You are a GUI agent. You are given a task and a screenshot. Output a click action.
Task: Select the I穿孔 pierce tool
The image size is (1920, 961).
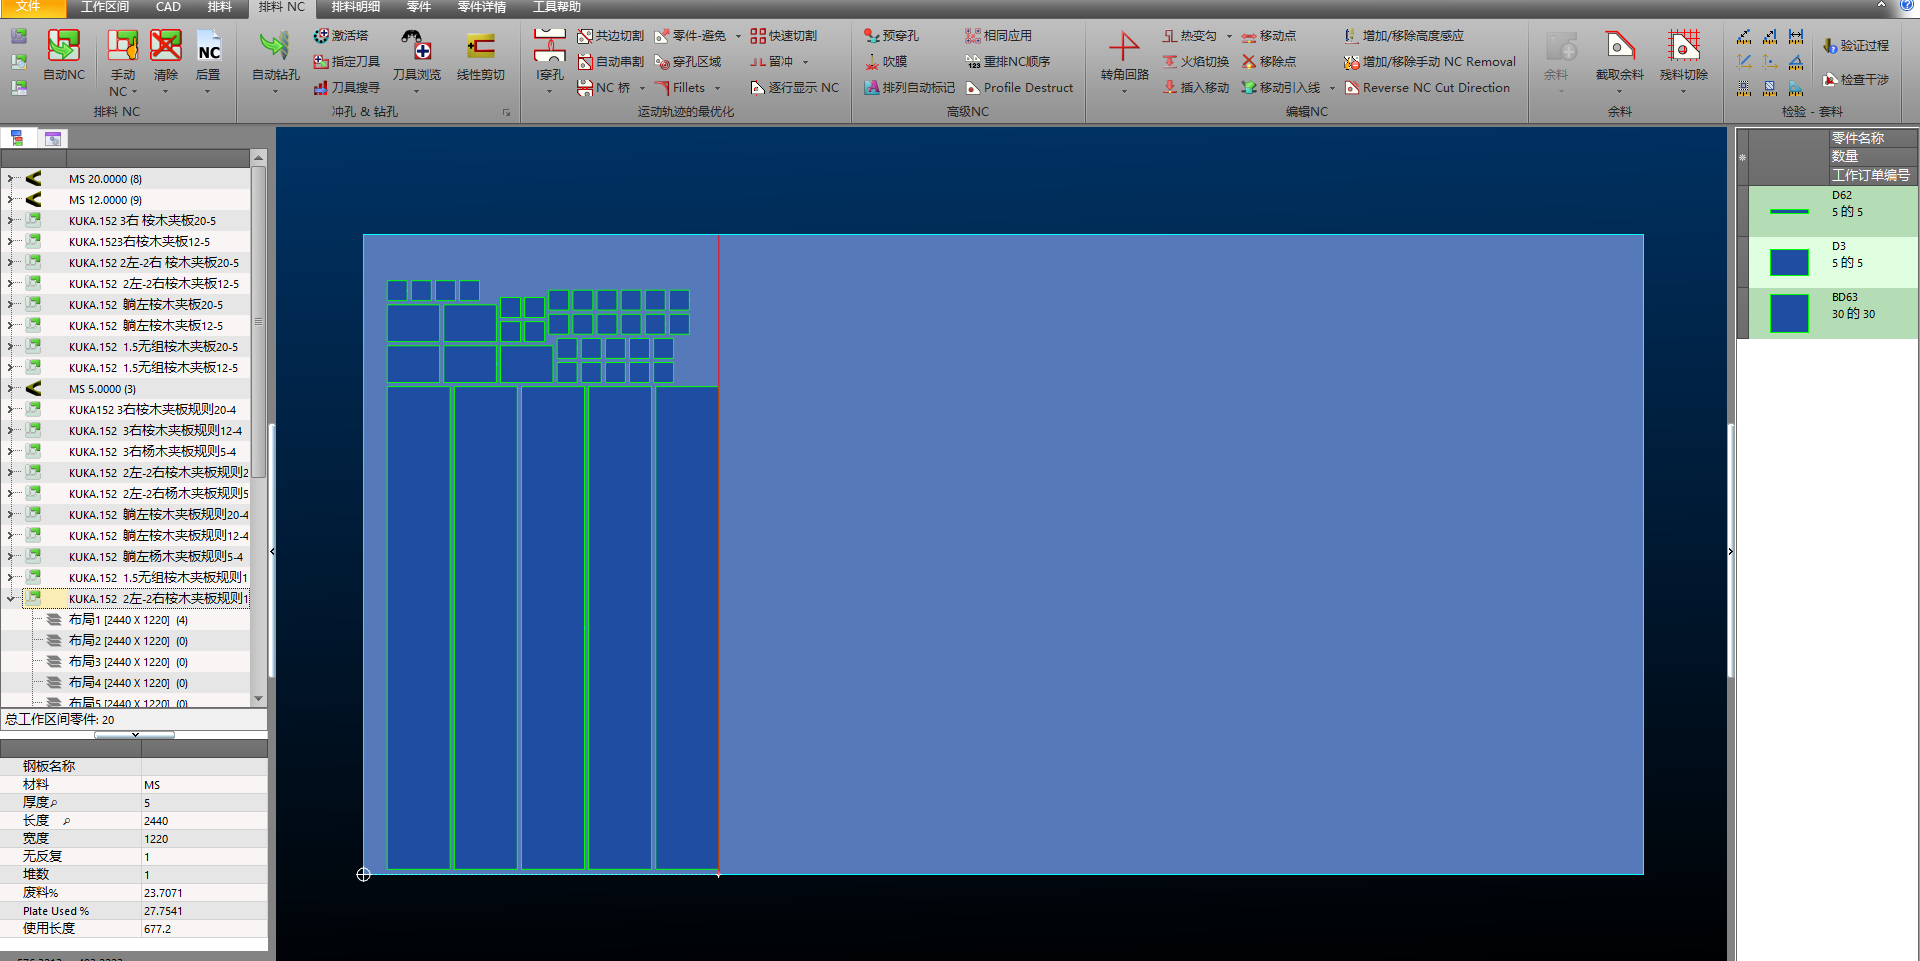(550, 55)
